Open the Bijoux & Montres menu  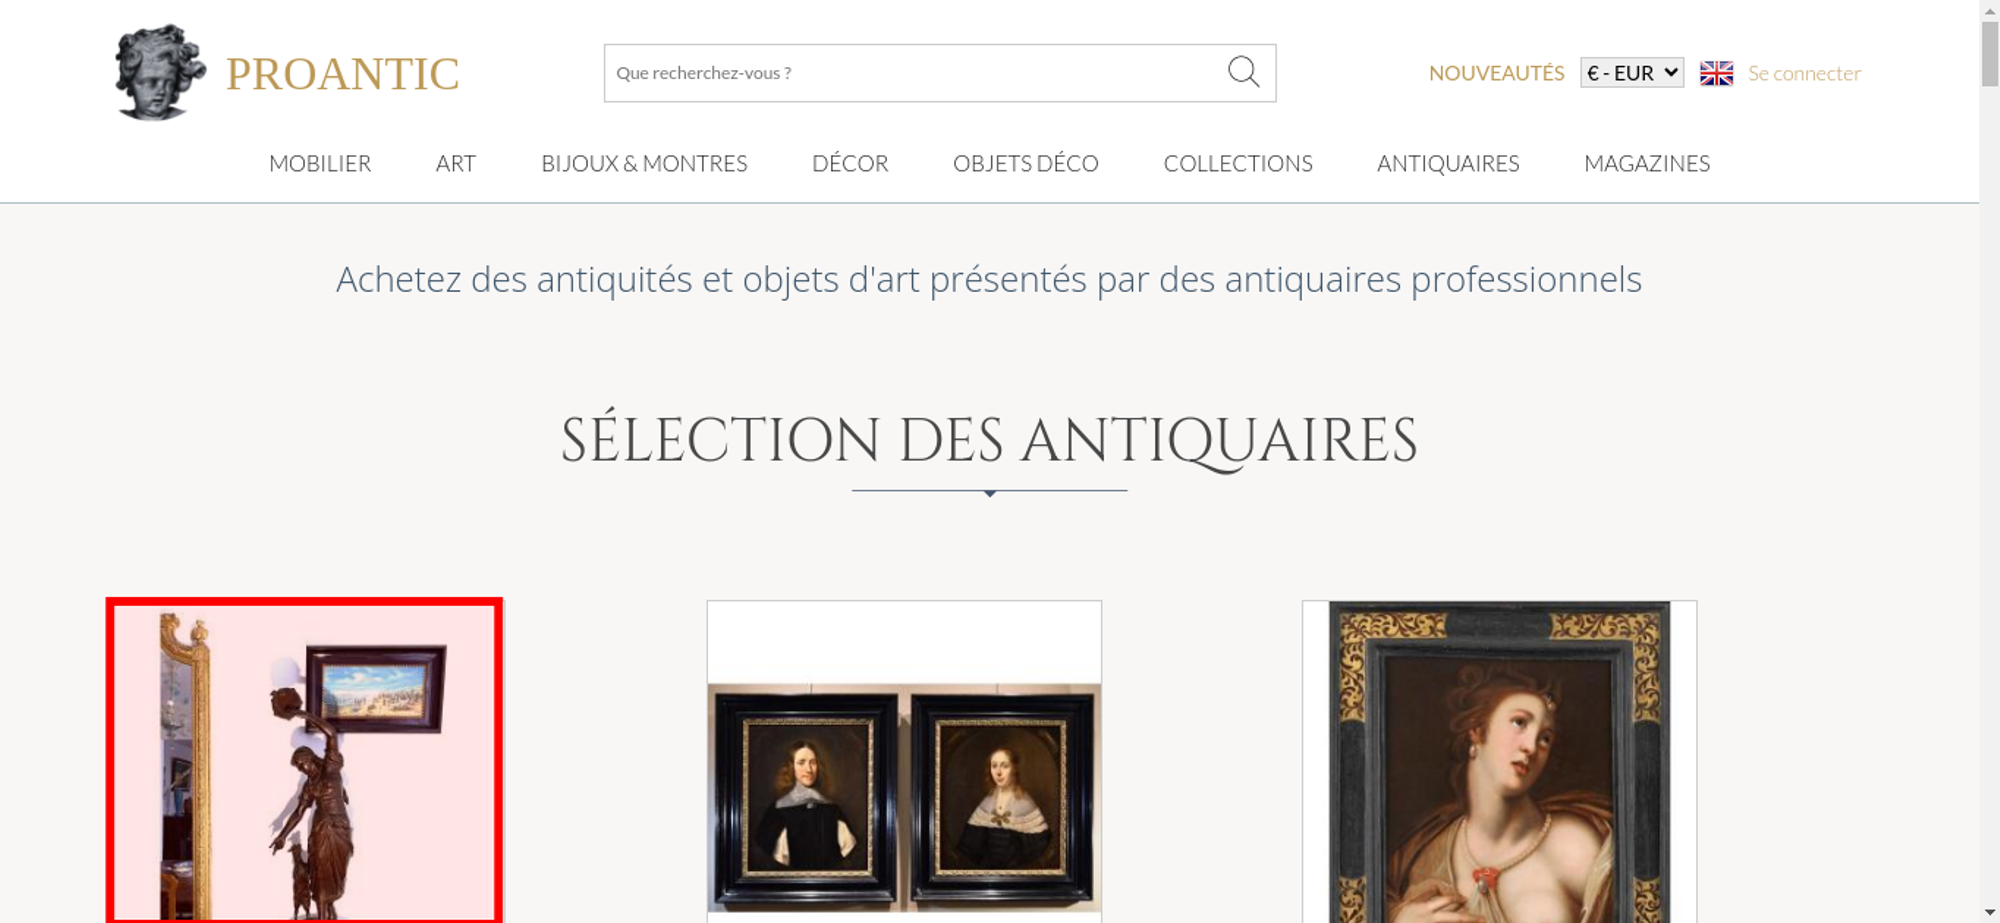[644, 163]
